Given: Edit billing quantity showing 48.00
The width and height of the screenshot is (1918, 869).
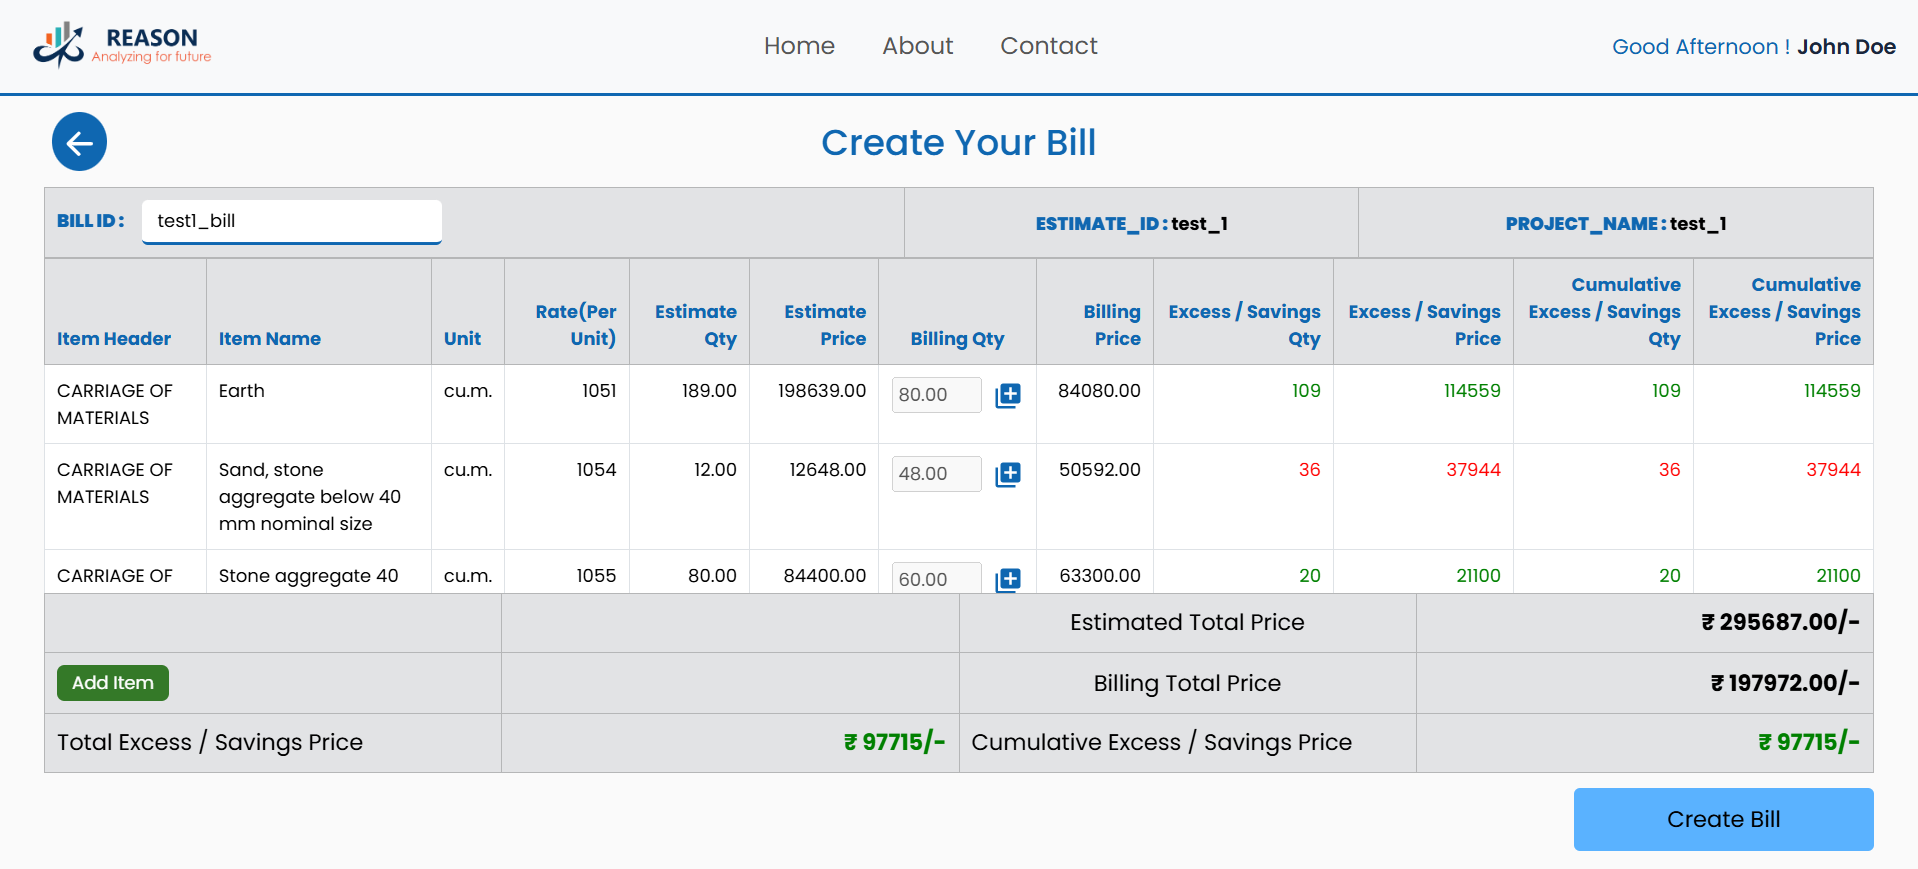Looking at the screenshot, I should click(936, 474).
